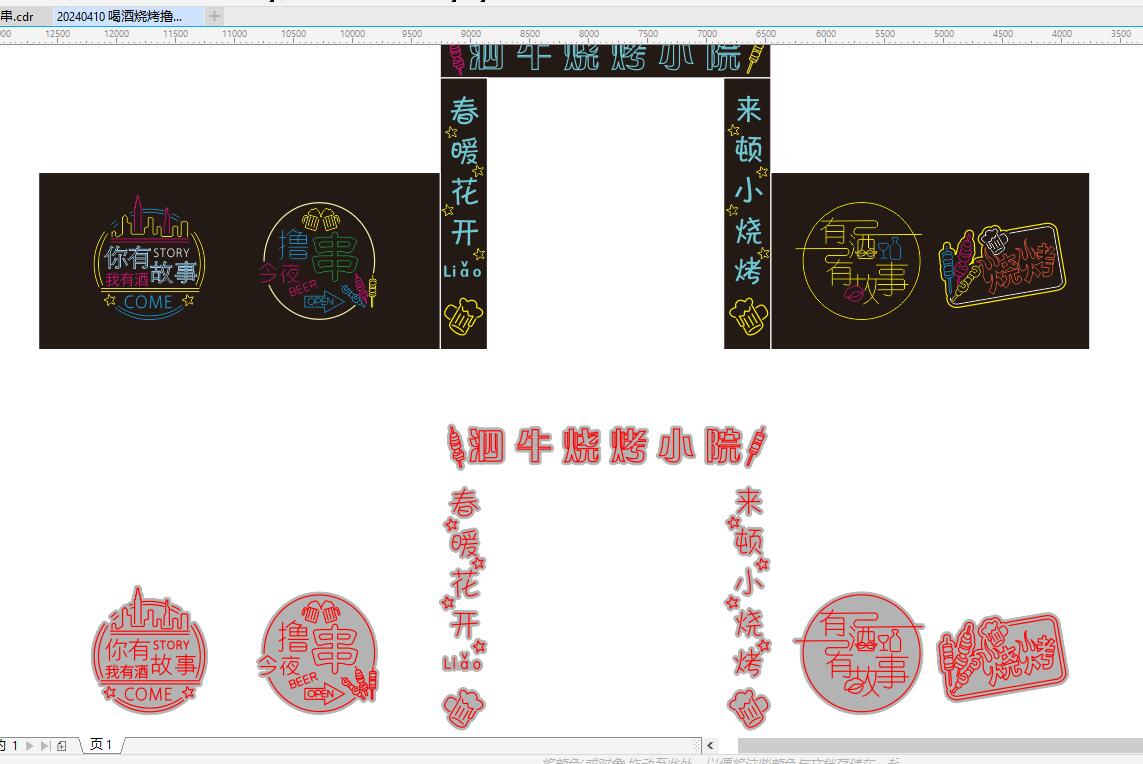
Task: Select the 有酒有故事 yellow neon circle
Action: pyautogui.click(x=860, y=261)
